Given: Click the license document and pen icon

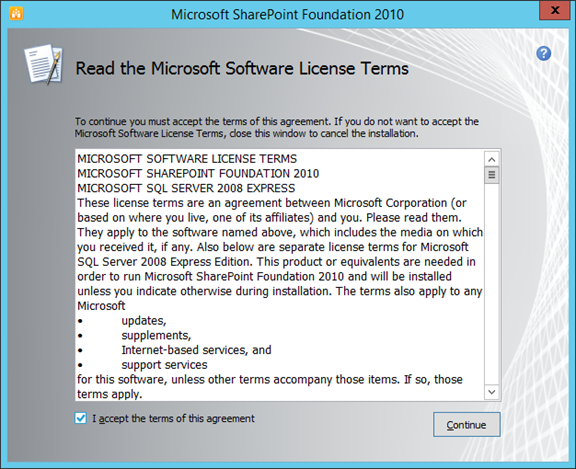Looking at the screenshot, I should click(44, 64).
